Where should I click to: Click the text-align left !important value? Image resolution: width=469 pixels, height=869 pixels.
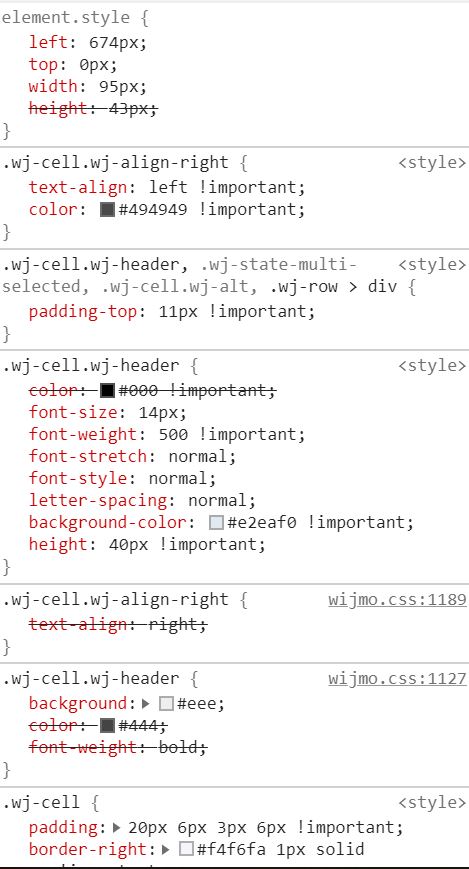(x=227, y=187)
